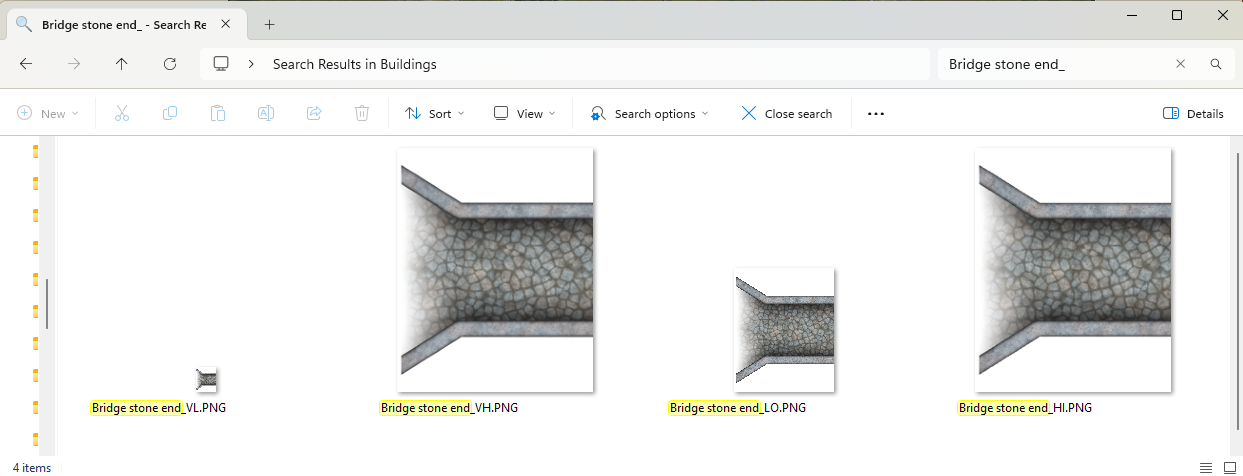Select the Bridge stone end_VH.PNG thumbnail
Image resolution: width=1243 pixels, height=476 pixels.
[x=495, y=270]
